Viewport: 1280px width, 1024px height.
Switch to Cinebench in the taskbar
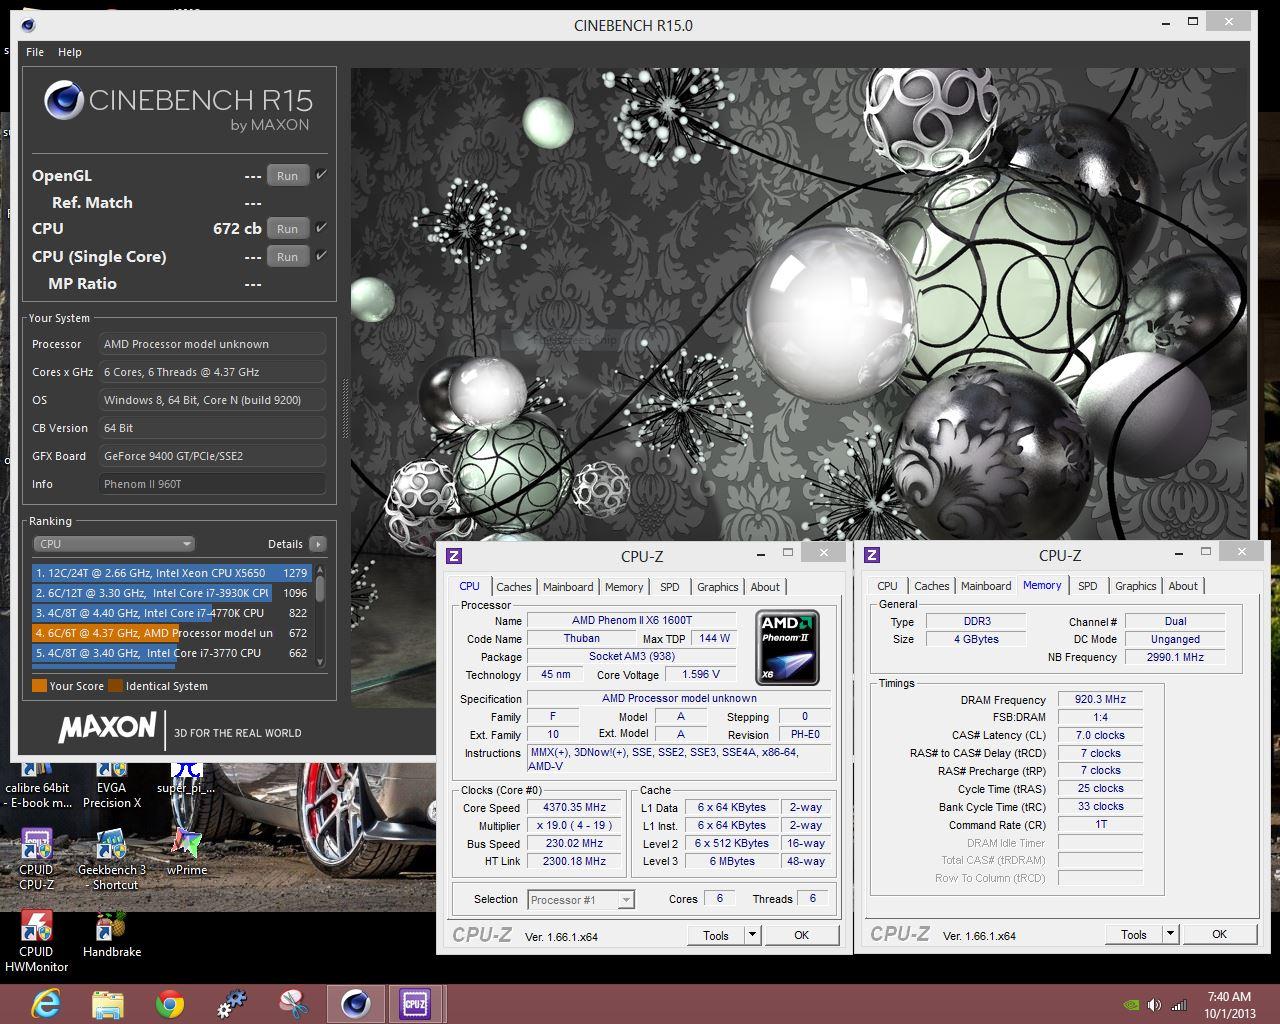[x=355, y=1004]
